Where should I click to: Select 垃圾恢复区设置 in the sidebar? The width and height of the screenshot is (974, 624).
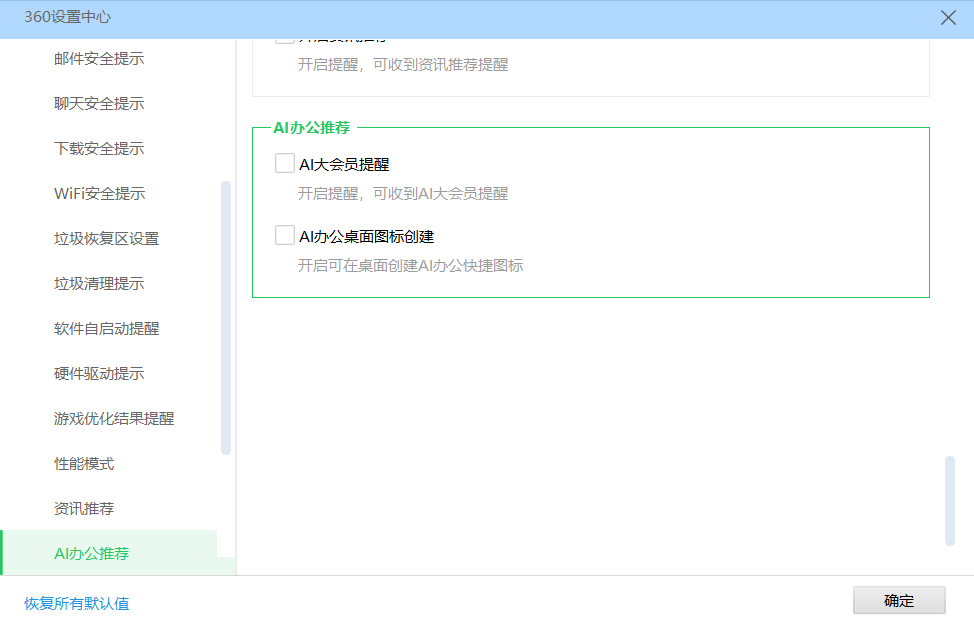point(108,238)
